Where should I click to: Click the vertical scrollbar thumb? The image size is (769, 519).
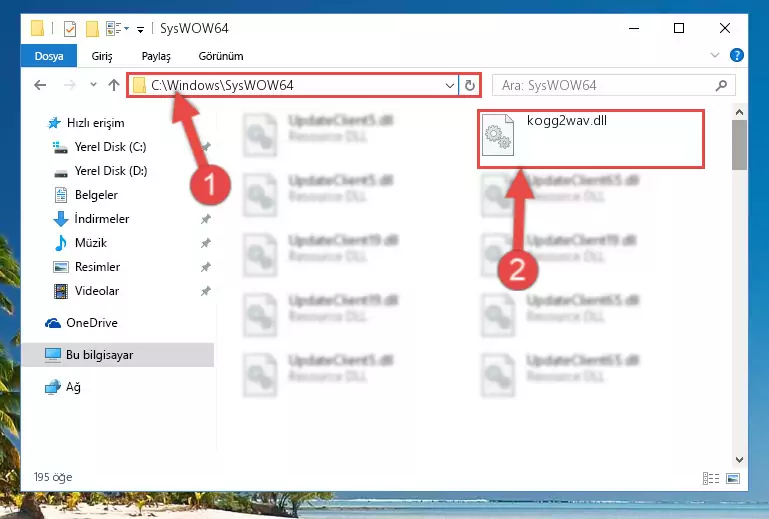(x=739, y=145)
